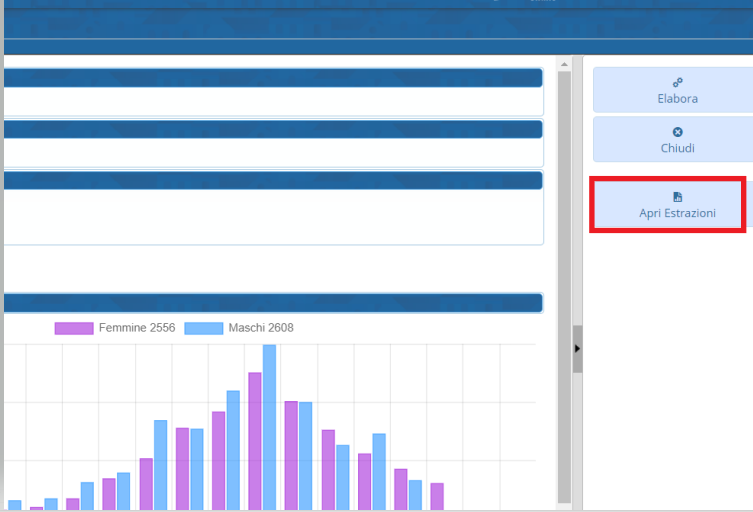This screenshot has width=753, height=512.
Task: Click the purple Femmine legend swatch
Action: pos(73,328)
